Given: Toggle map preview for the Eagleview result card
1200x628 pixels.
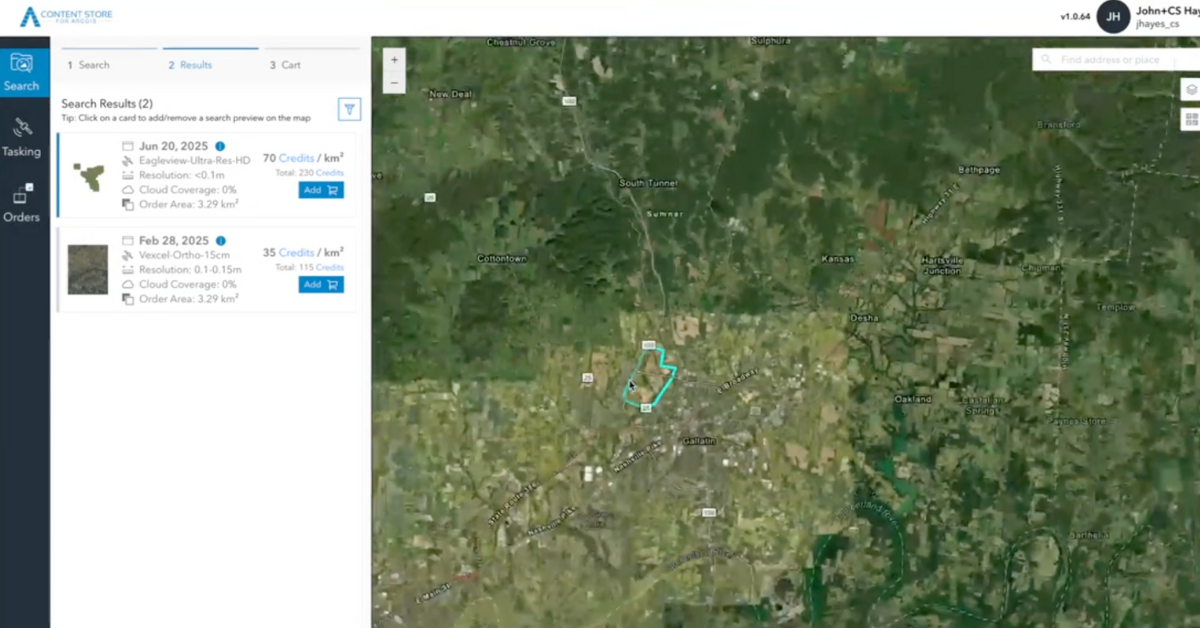Looking at the screenshot, I should click(87, 176).
